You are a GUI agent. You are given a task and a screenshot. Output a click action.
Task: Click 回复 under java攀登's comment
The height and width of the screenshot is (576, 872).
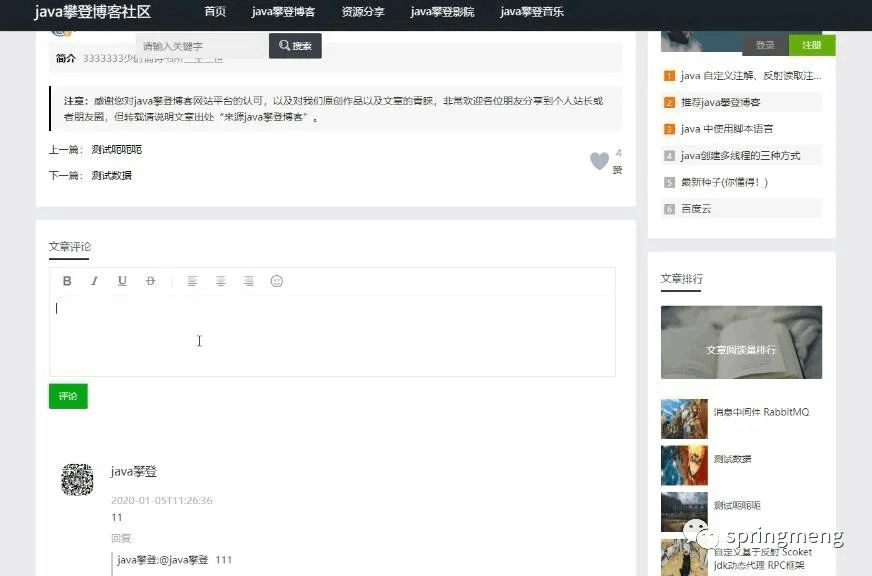(x=121, y=538)
